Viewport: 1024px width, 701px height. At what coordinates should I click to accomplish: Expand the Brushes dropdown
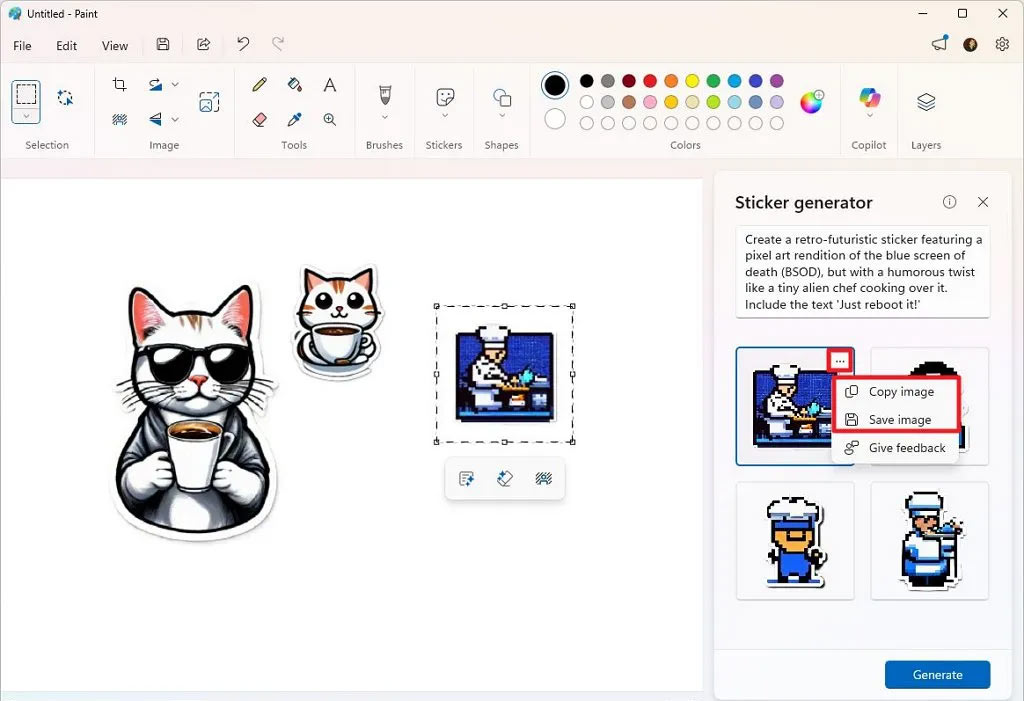(x=384, y=116)
